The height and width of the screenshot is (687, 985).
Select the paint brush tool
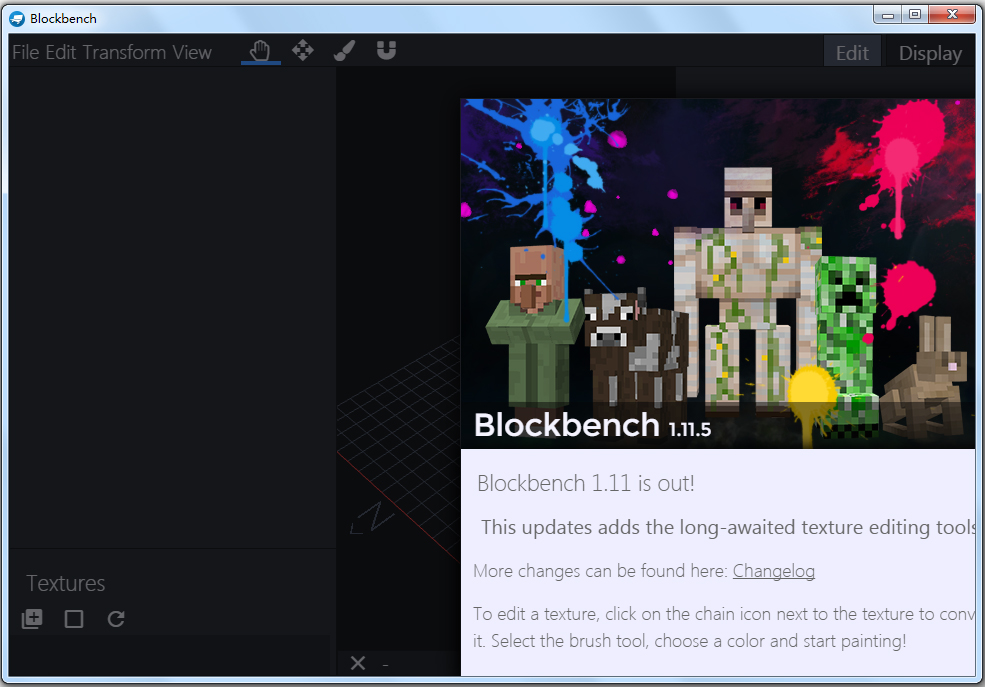(344, 50)
